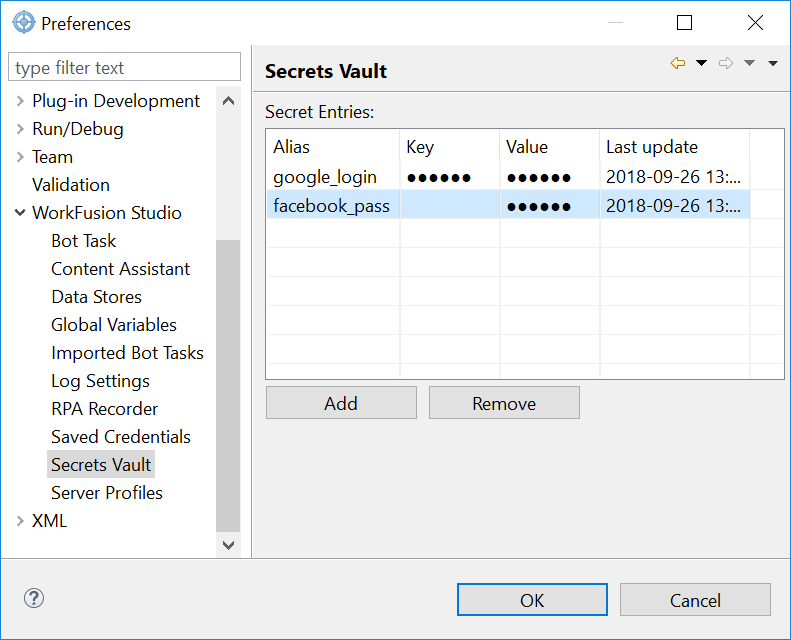Select XML label in tree
Viewport: 791px width, 640px height.
(x=49, y=521)
